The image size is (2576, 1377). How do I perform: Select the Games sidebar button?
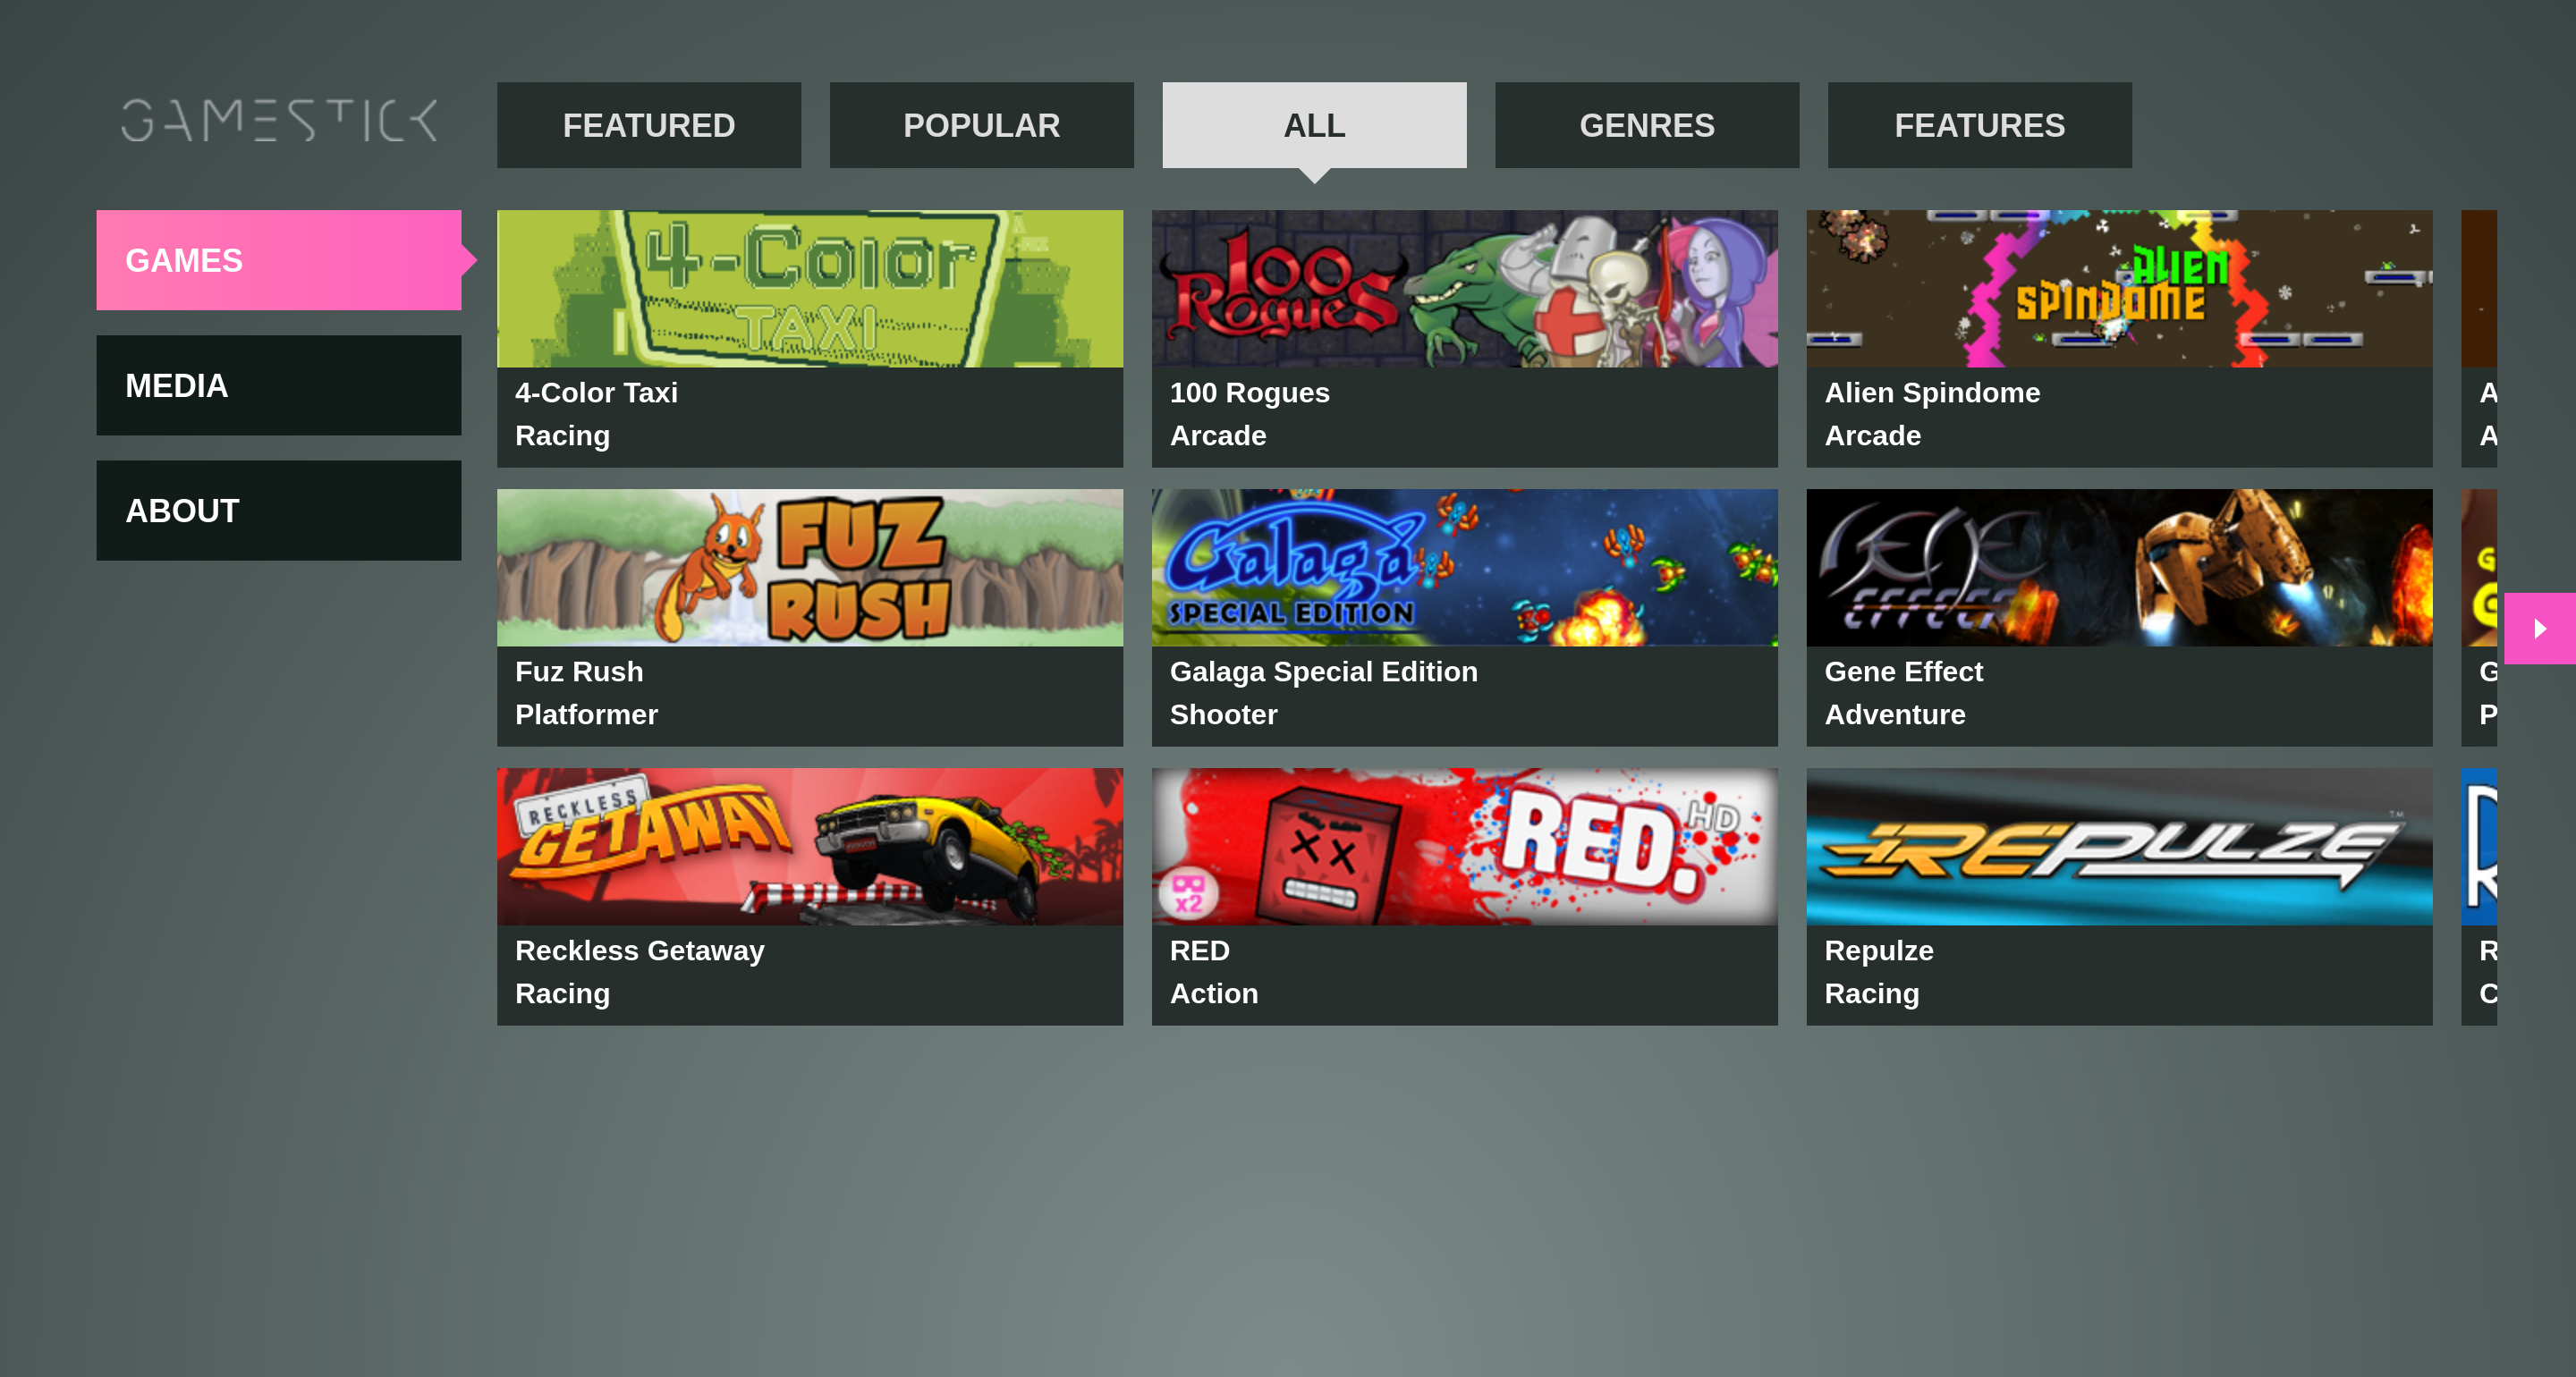[279, 260]
